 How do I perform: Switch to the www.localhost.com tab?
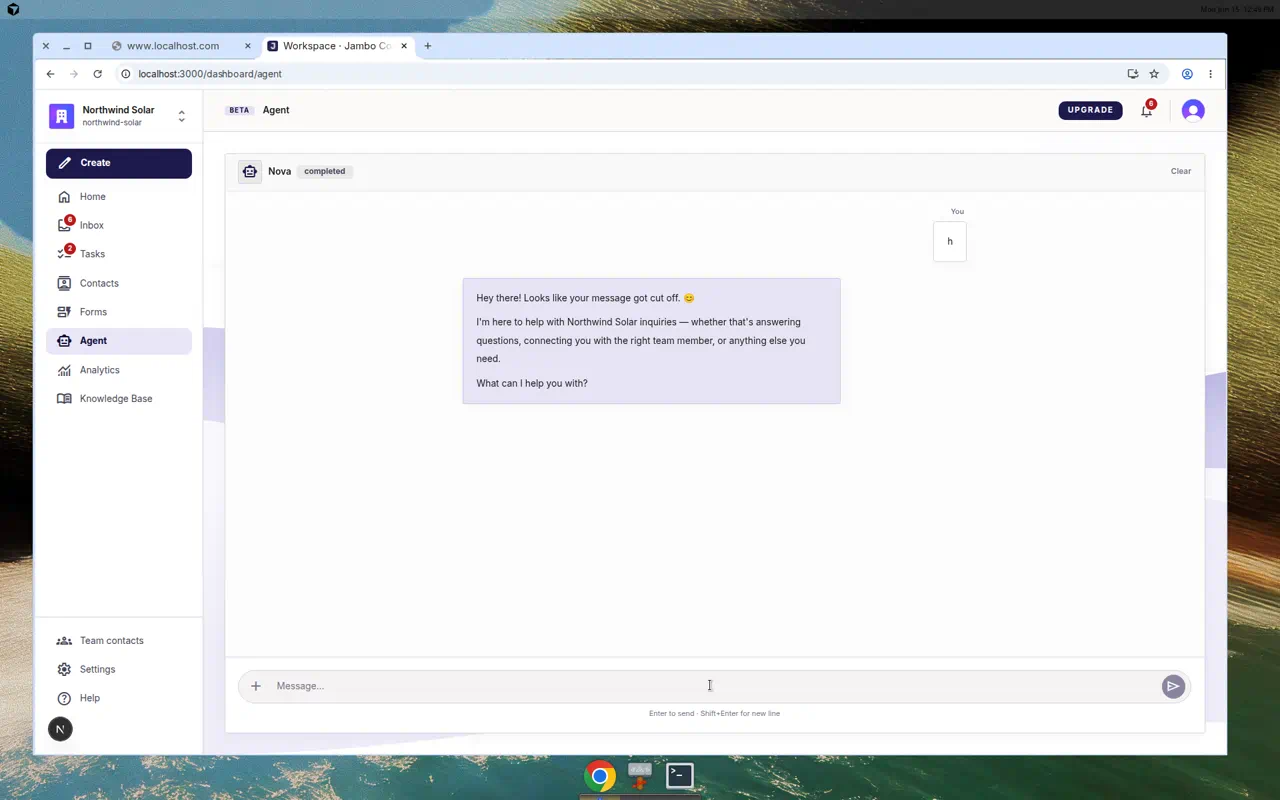click(x=180, y=46)
